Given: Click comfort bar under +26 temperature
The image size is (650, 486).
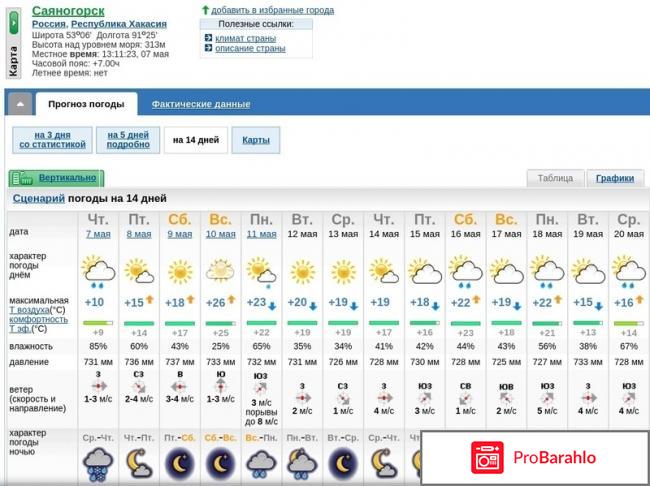Looking at the screenshot, I should point(221,323).
